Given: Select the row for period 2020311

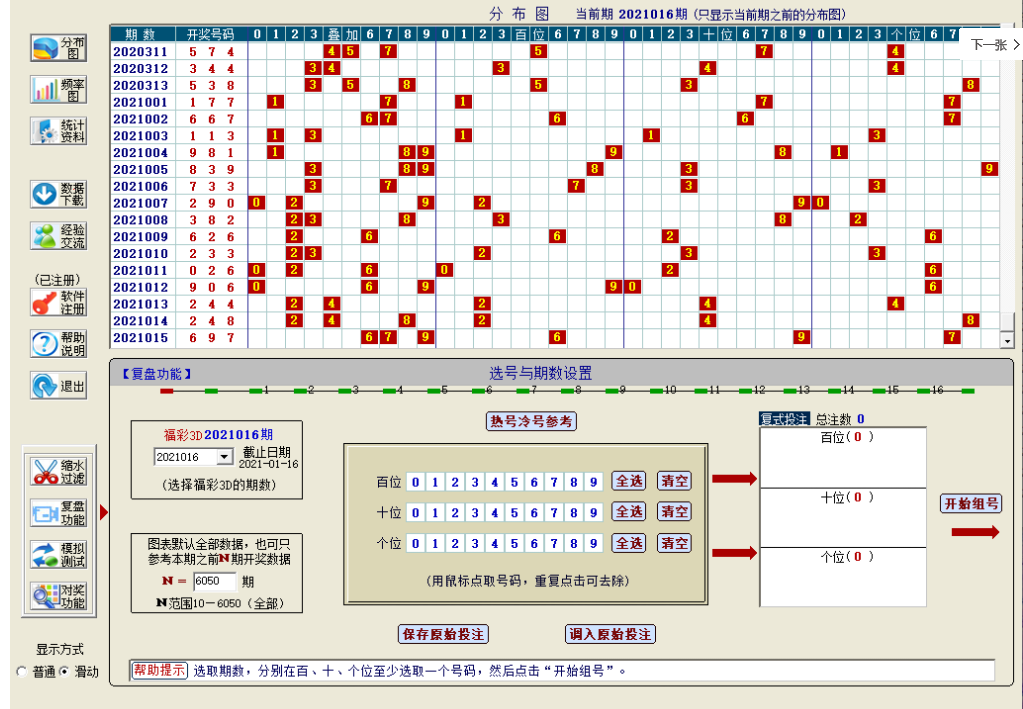Looking at the screenshot, I should 555,51.
